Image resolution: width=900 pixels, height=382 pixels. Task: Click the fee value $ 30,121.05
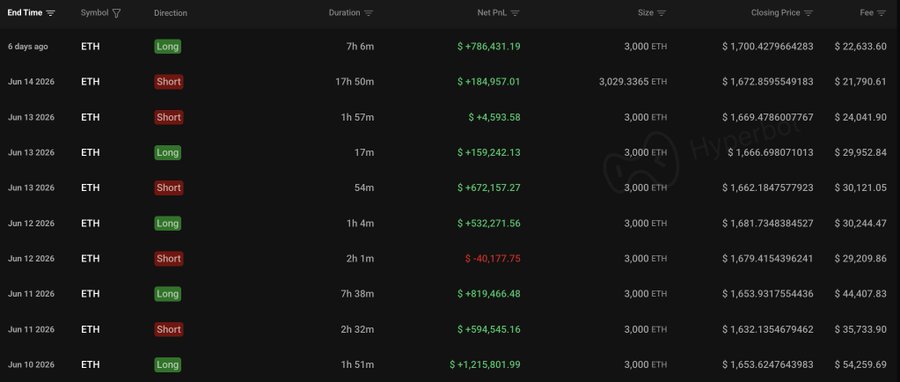pos(860,188)
